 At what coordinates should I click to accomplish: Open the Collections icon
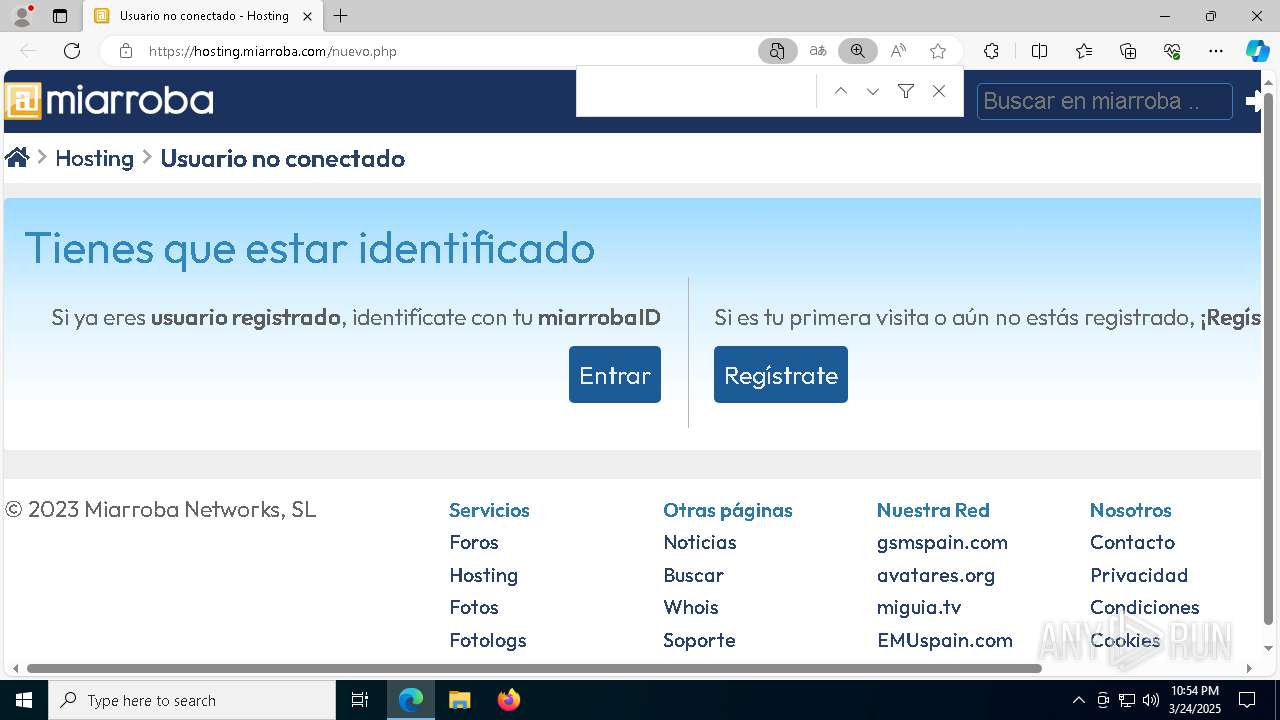[x=1128, y=51]
